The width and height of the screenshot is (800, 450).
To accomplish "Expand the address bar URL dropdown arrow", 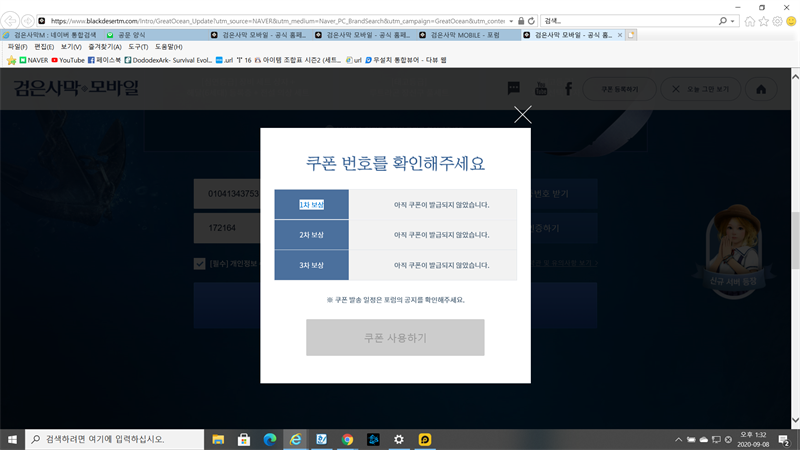I will [513, 20].
